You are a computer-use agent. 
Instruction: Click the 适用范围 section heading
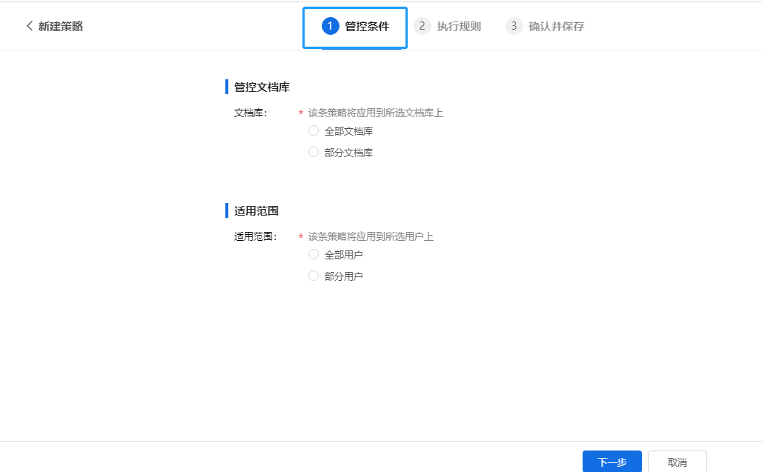coord(256,211)
